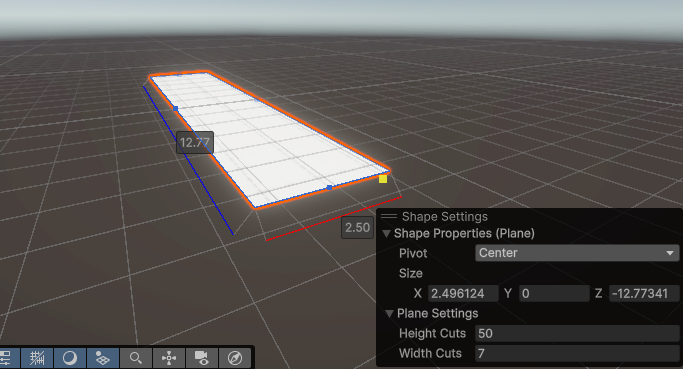This screenshot has width=683, height=369.
Task: Select blue handle on plane's front edge
Action: point(330,188)
